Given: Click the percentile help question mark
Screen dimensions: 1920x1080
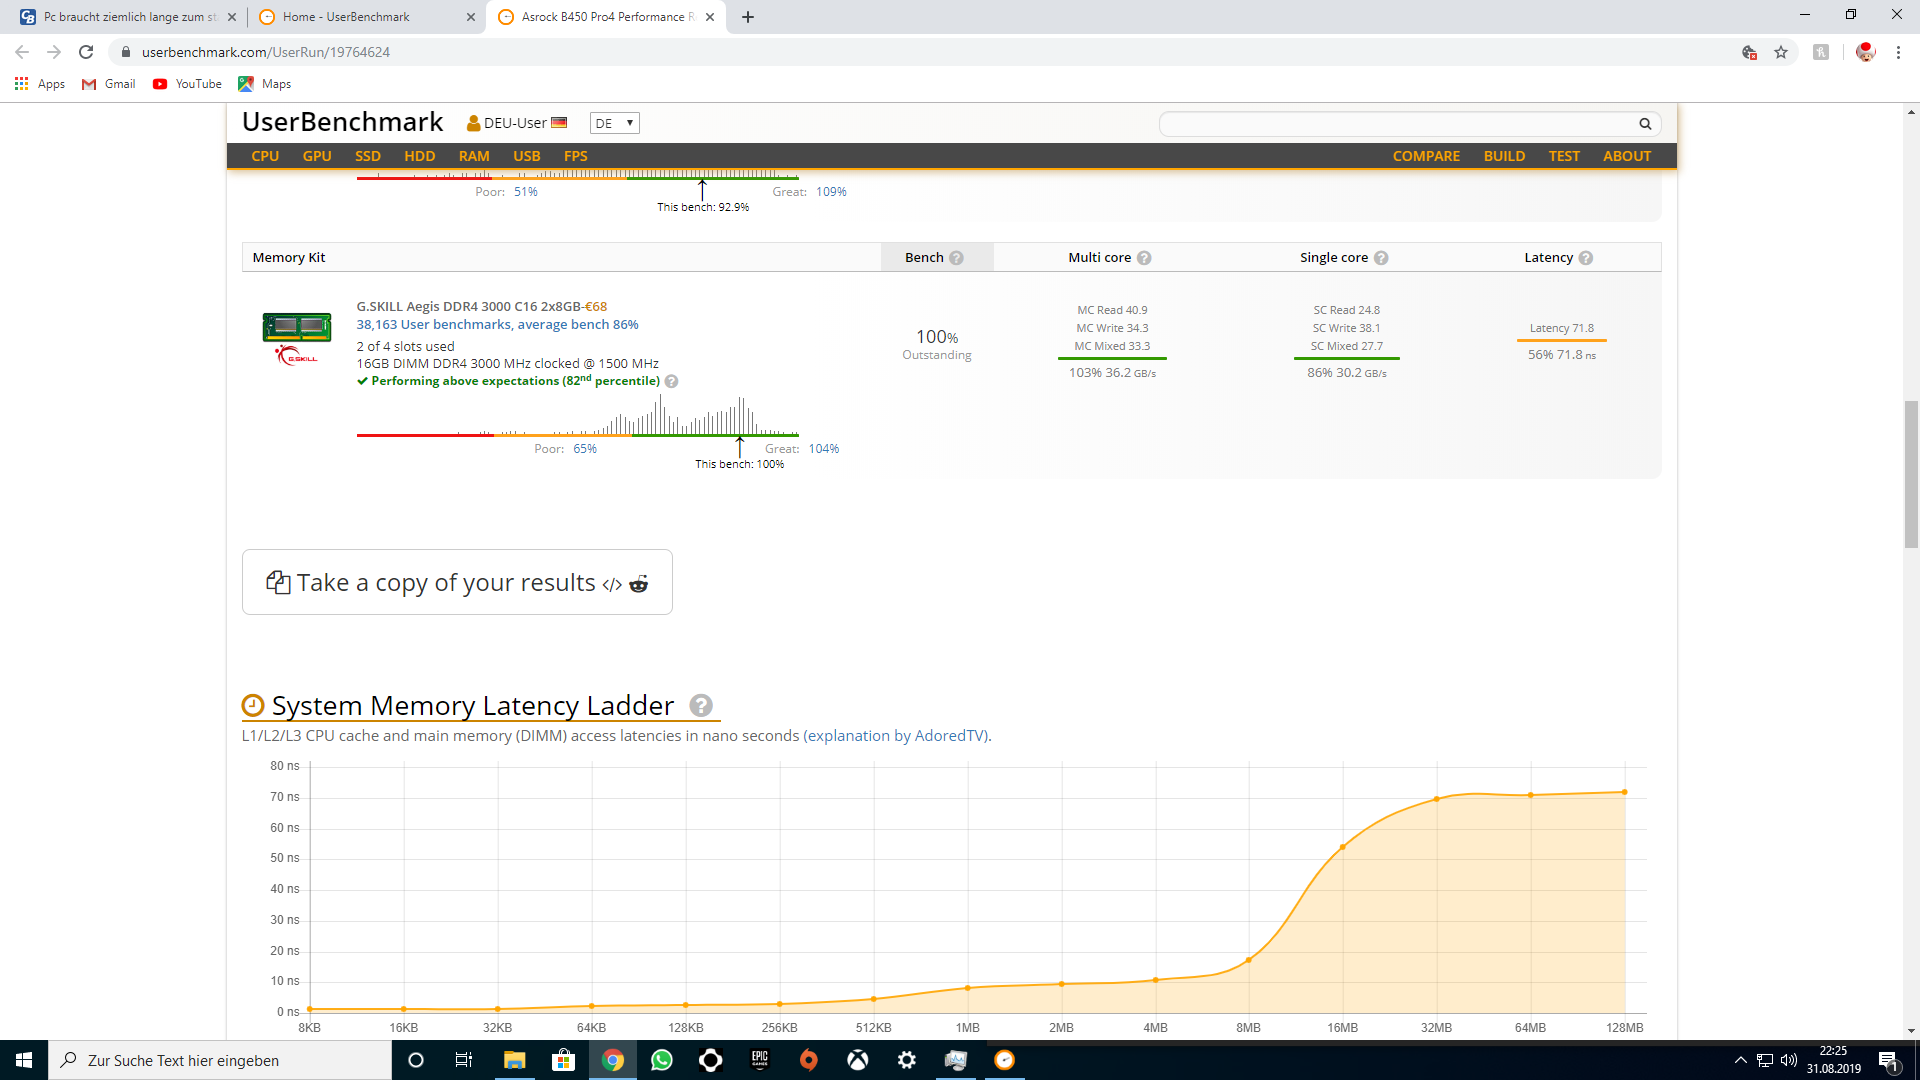Looking at the screenshot, I should (672, 381).
